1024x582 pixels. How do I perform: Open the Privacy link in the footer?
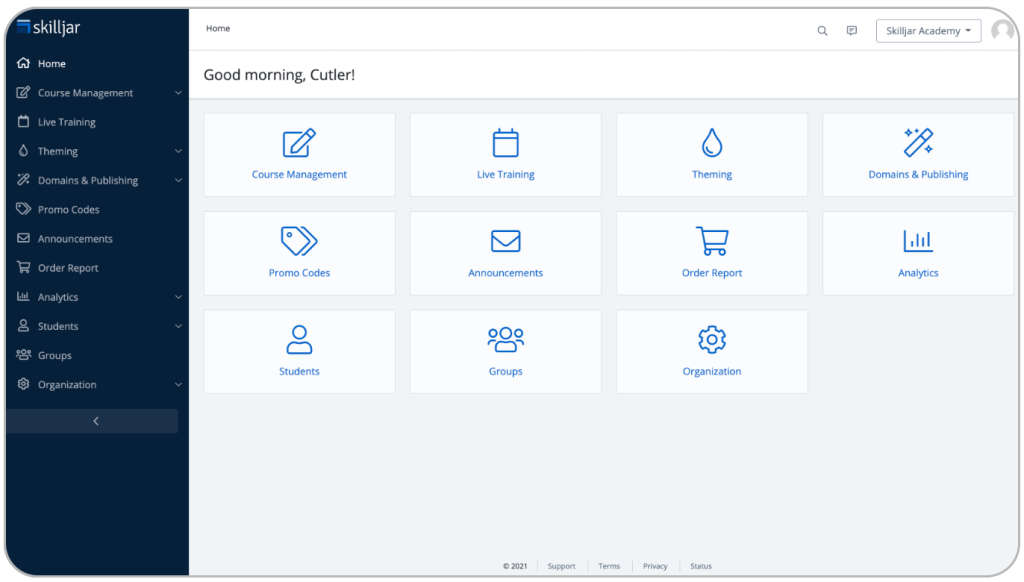655,566
